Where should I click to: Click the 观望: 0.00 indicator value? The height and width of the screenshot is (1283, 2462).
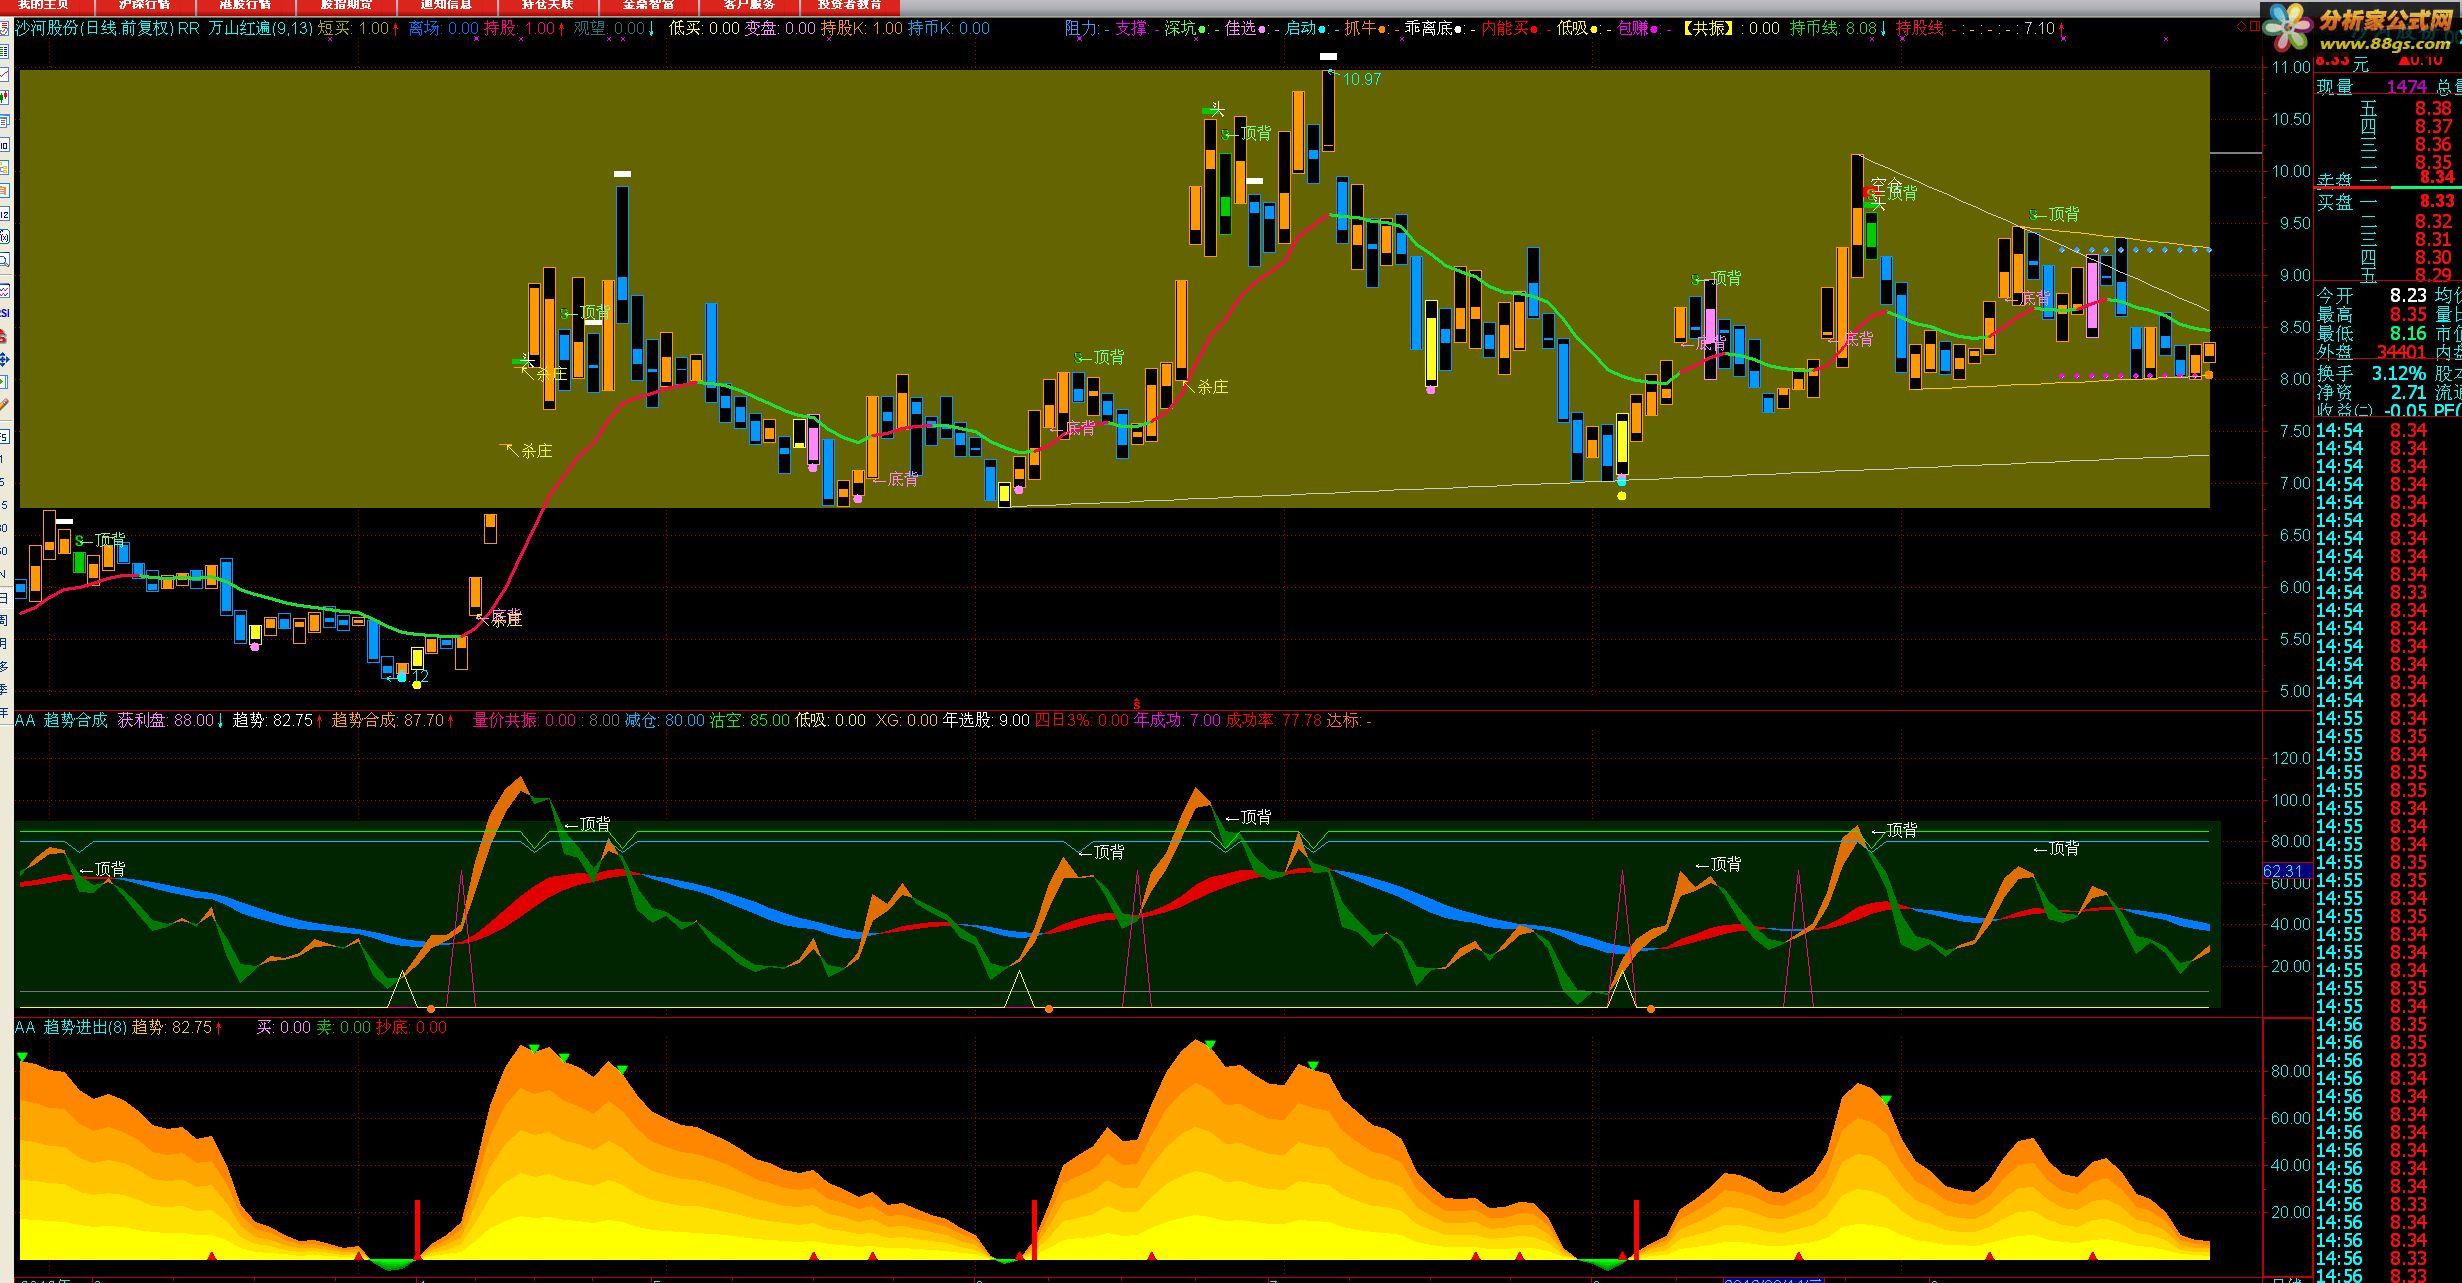(609, 28)
